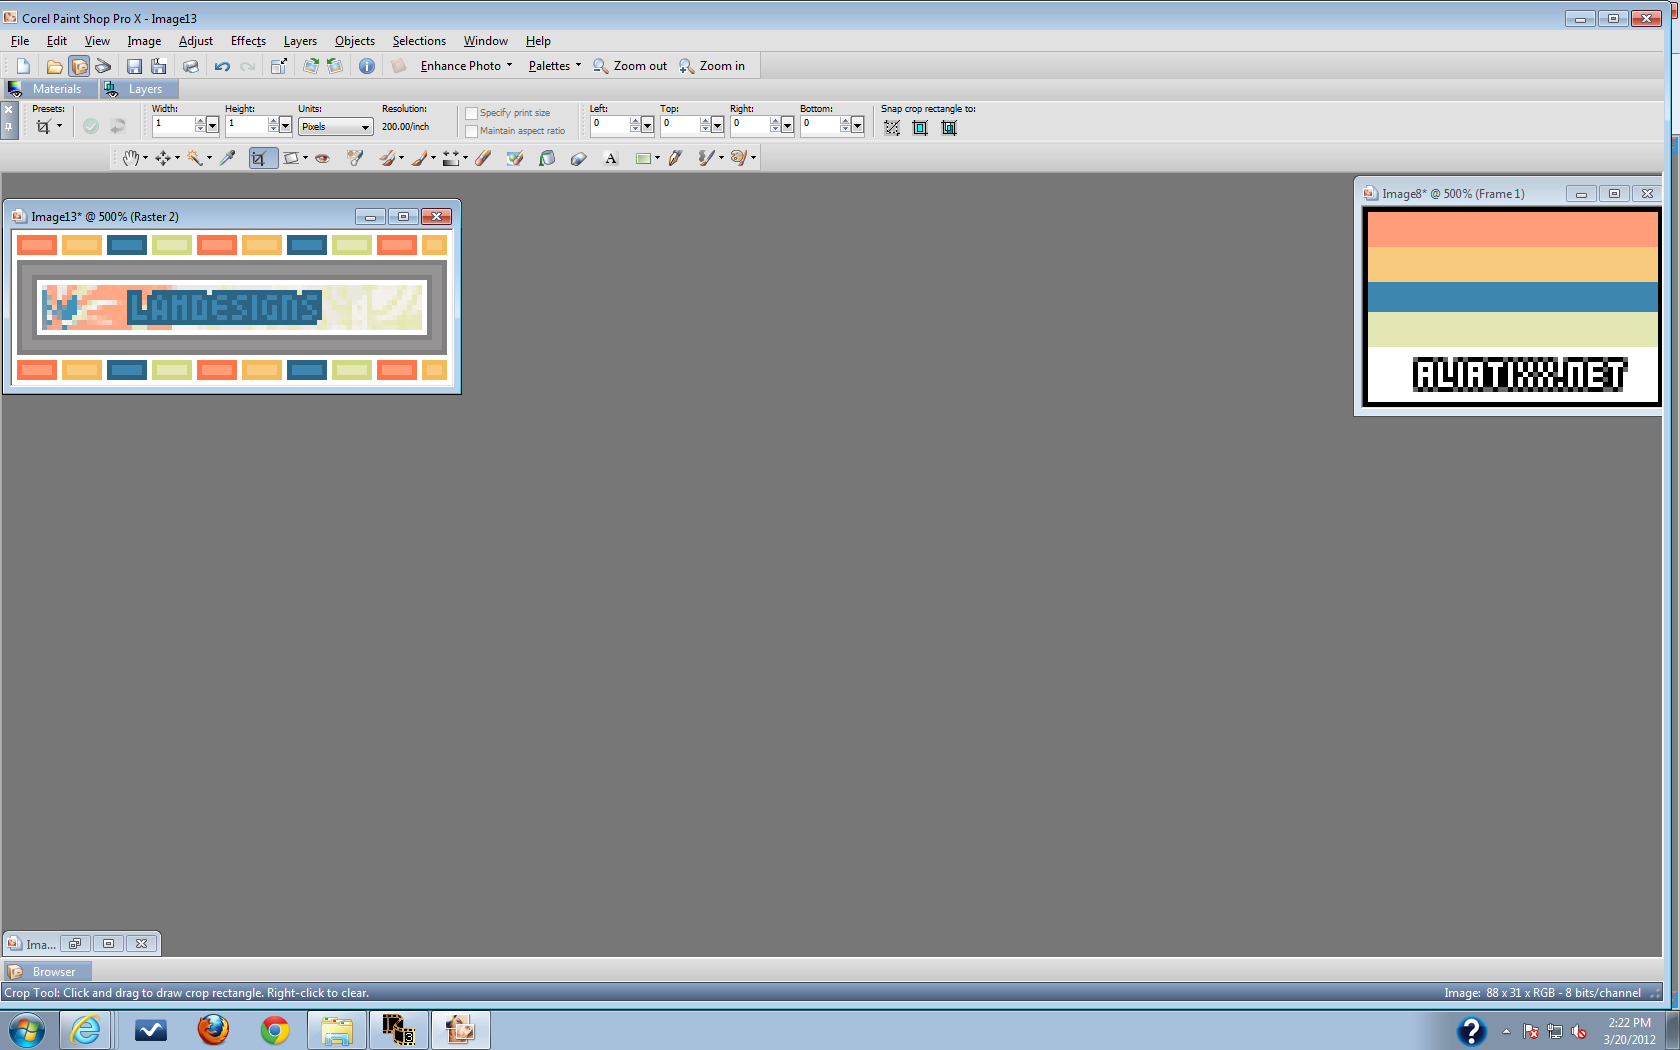The image size is (1680, 1050).
Task: Increase the Height spinner up arrow
Action: tap(273, 121)
